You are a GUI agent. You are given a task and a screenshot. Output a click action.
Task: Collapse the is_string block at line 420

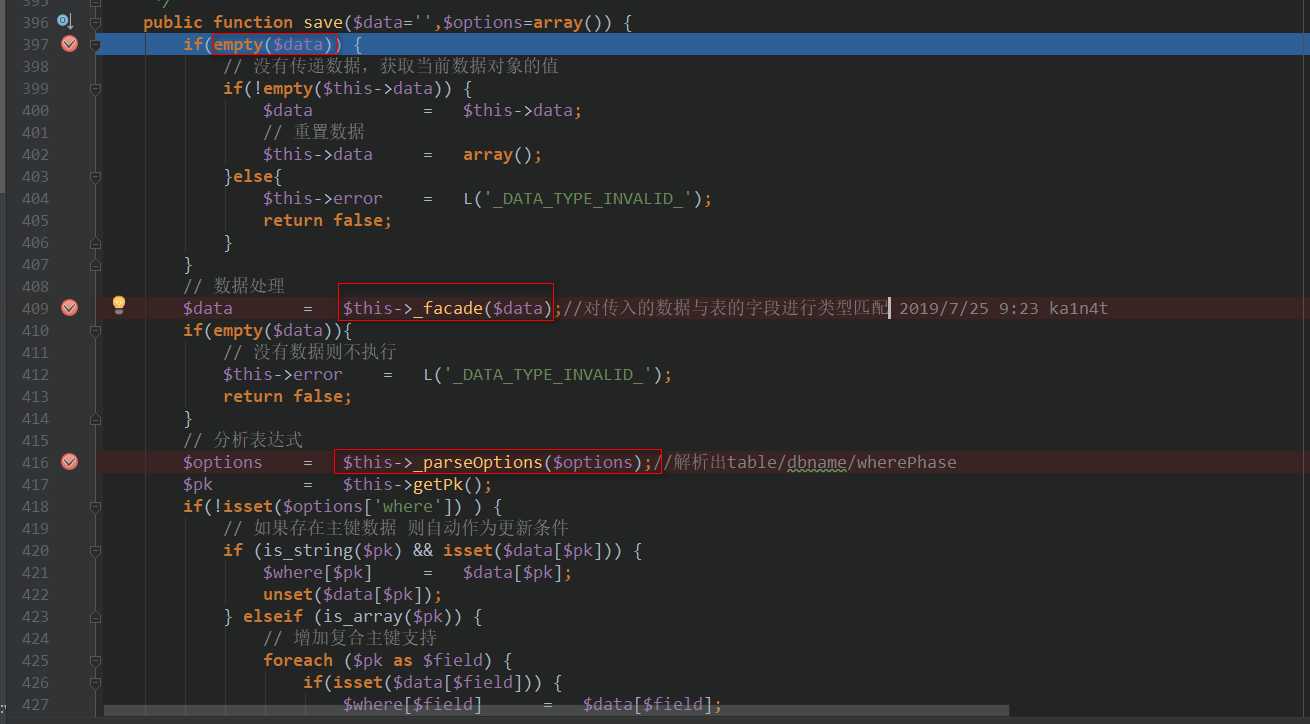click(95, 550)
